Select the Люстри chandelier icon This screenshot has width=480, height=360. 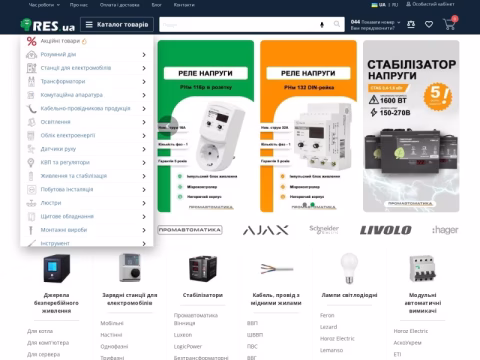[31, 203]
